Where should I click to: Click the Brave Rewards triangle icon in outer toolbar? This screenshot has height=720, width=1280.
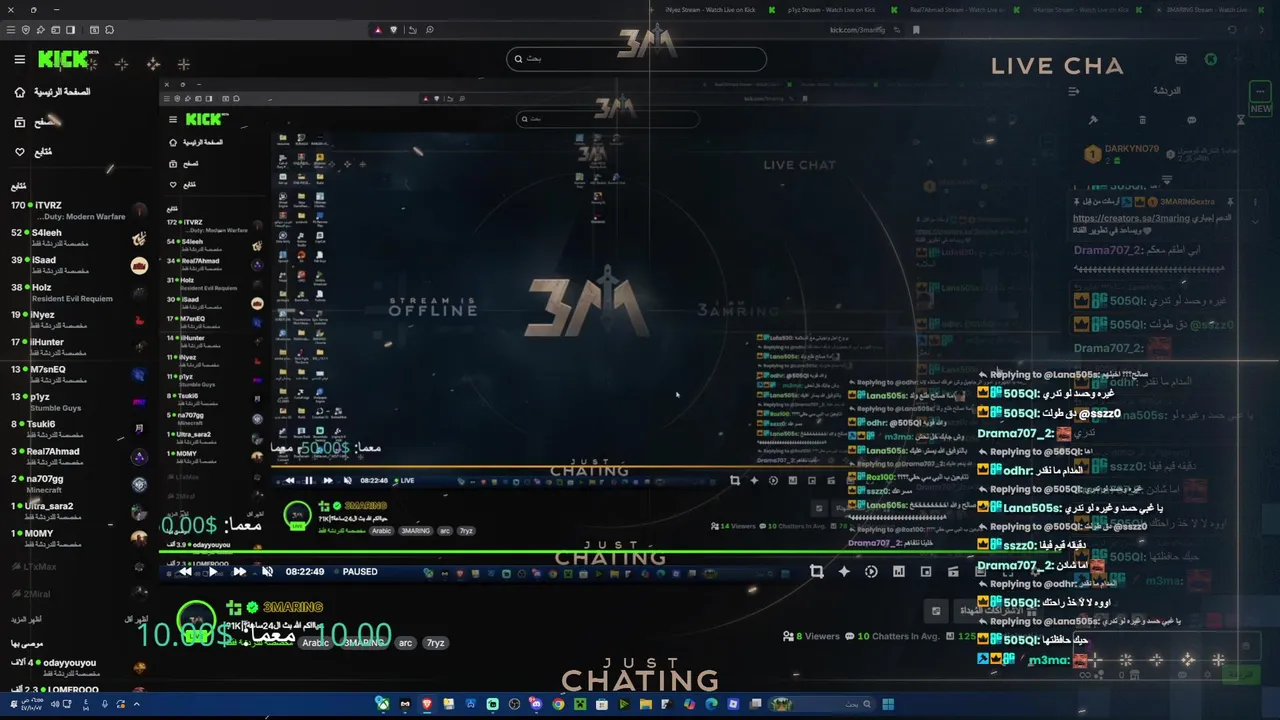pyautogui.click(x=377, y=30)
